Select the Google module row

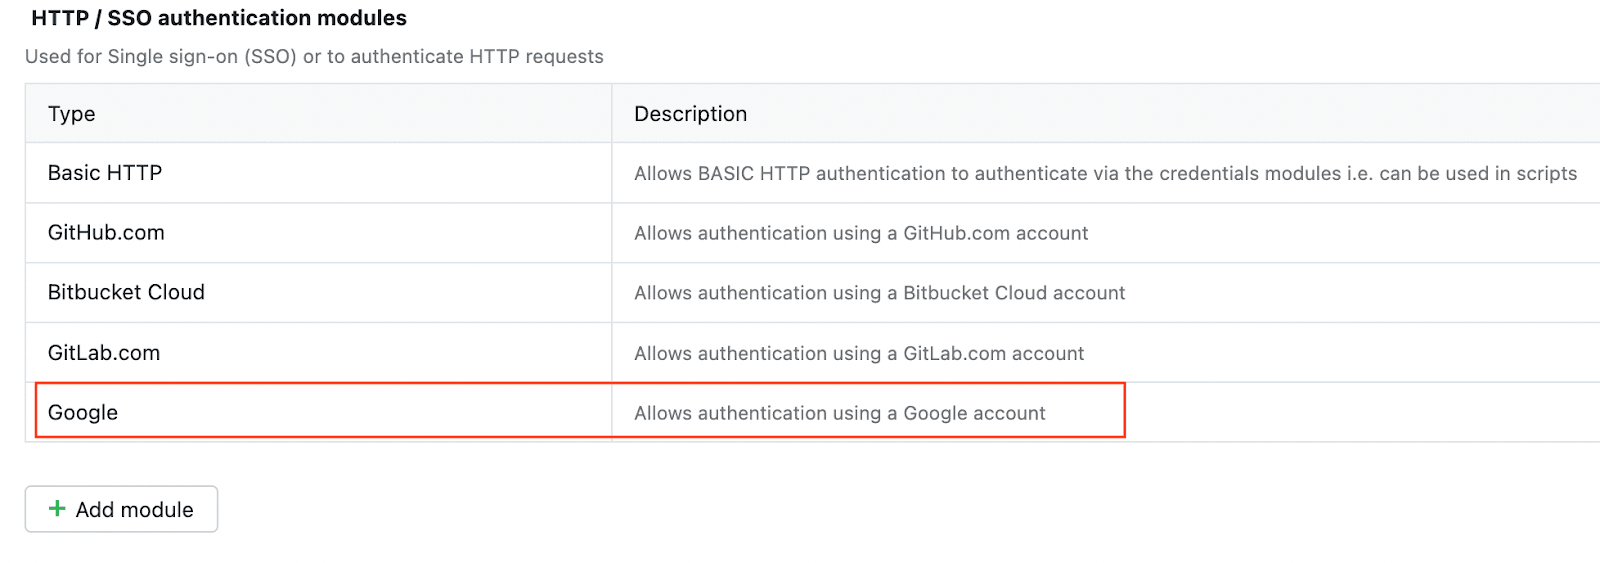(812, 412)
